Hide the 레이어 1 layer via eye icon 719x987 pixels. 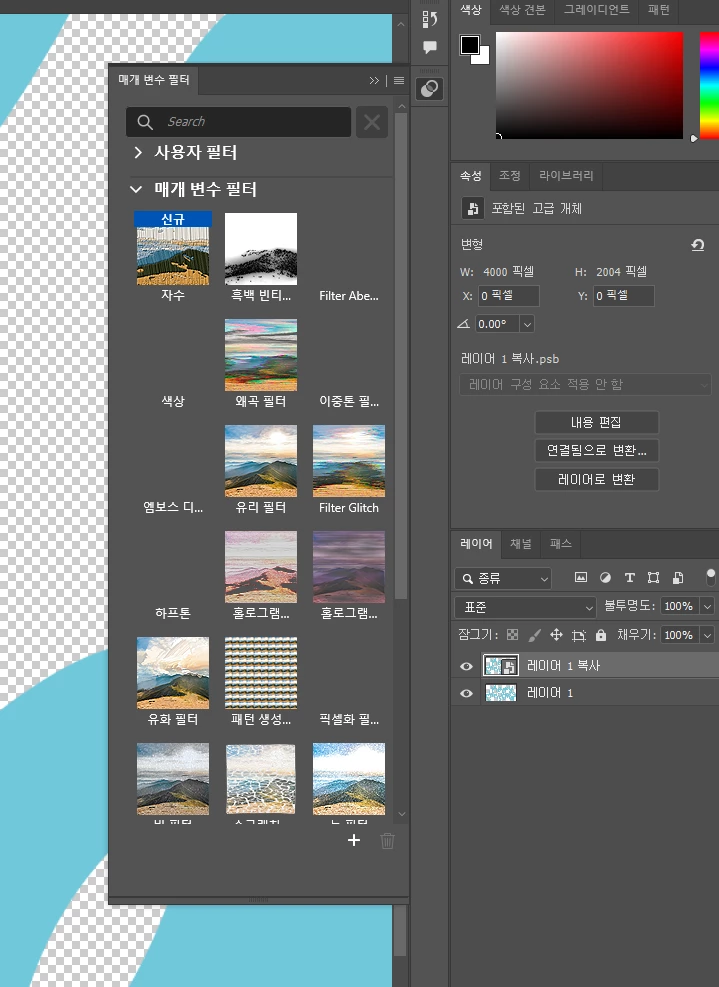(467, 693)
